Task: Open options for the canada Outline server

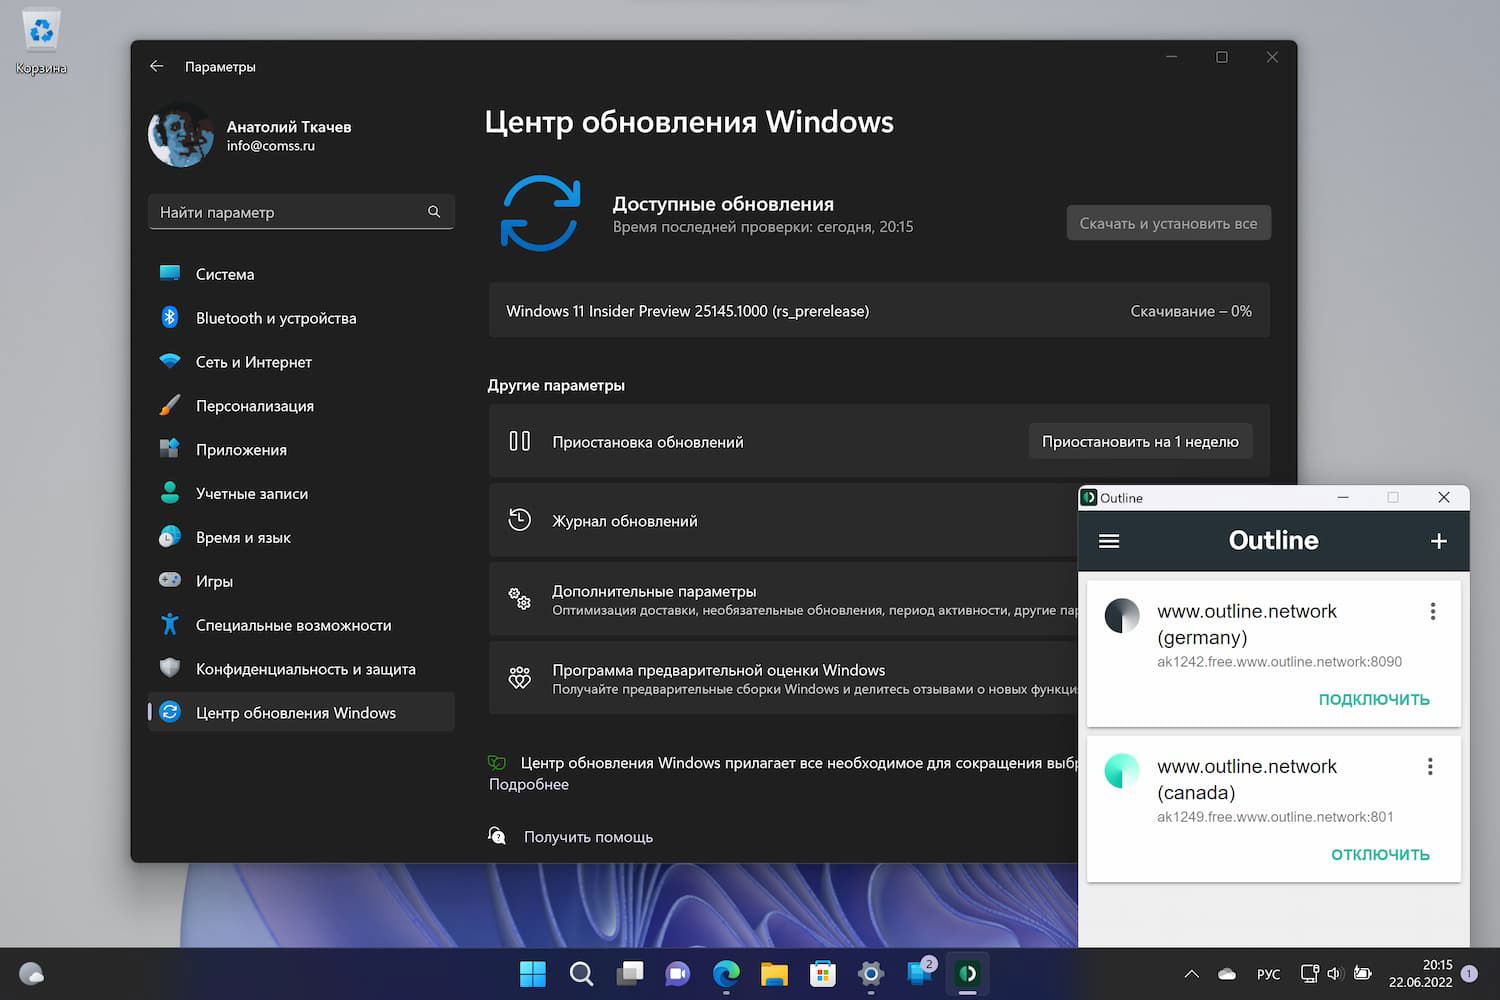Action: coord(1430,766)
